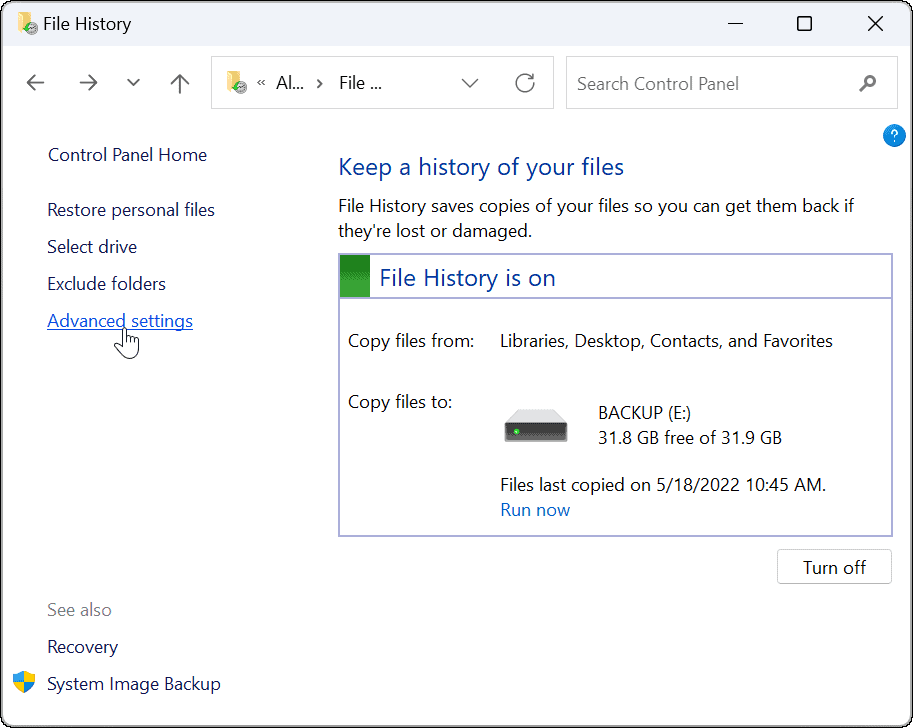Screen dimensions: 913x728
Task: Navigate up one folder level
Action: coord(179,83)
